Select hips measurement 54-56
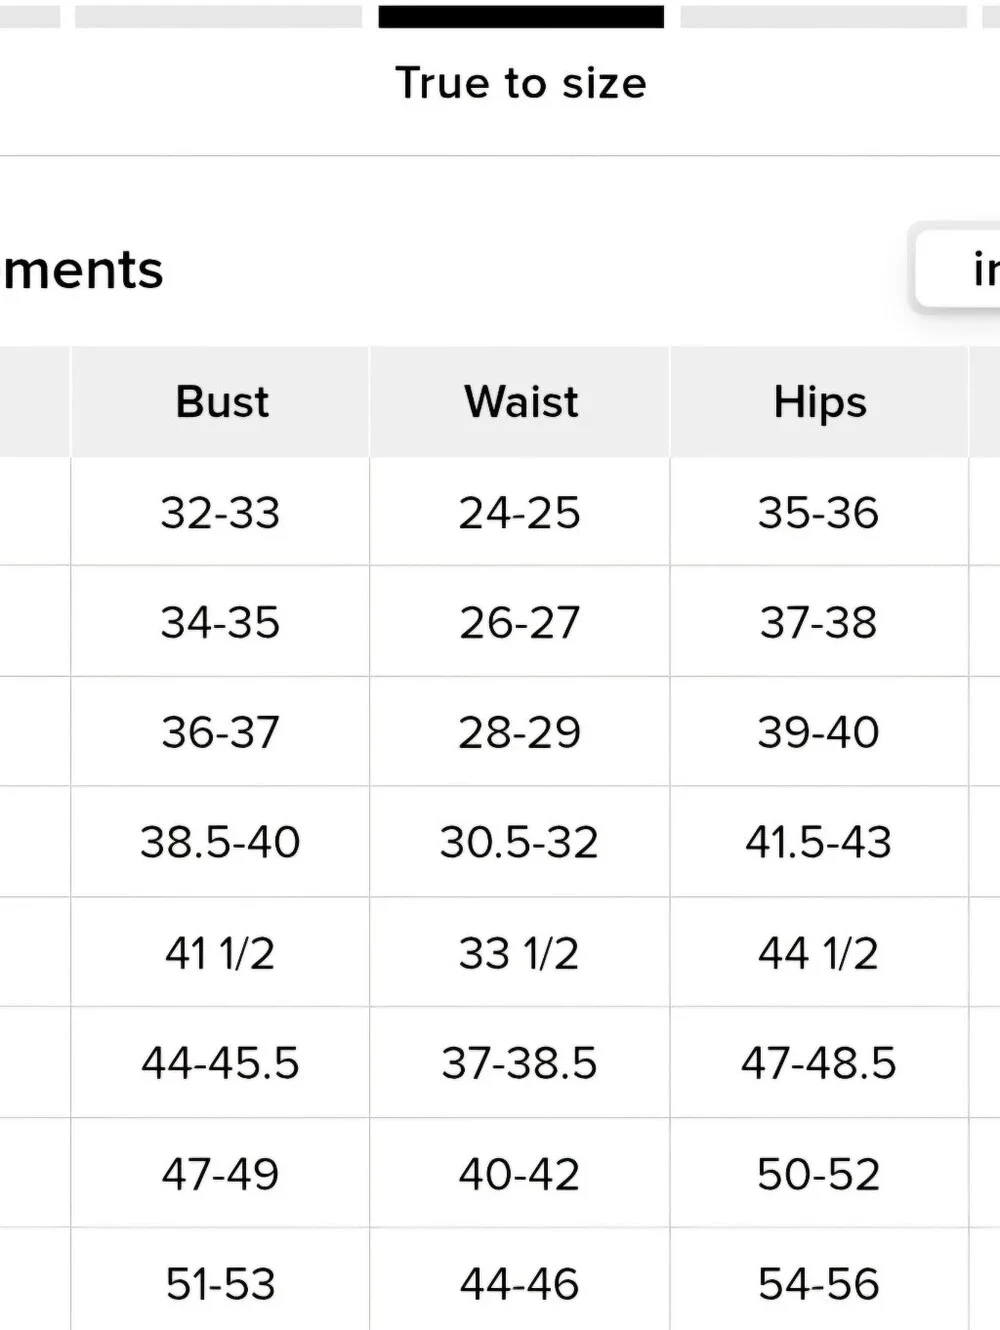Viewport: 1000px width, 1330px height. 819,1284
